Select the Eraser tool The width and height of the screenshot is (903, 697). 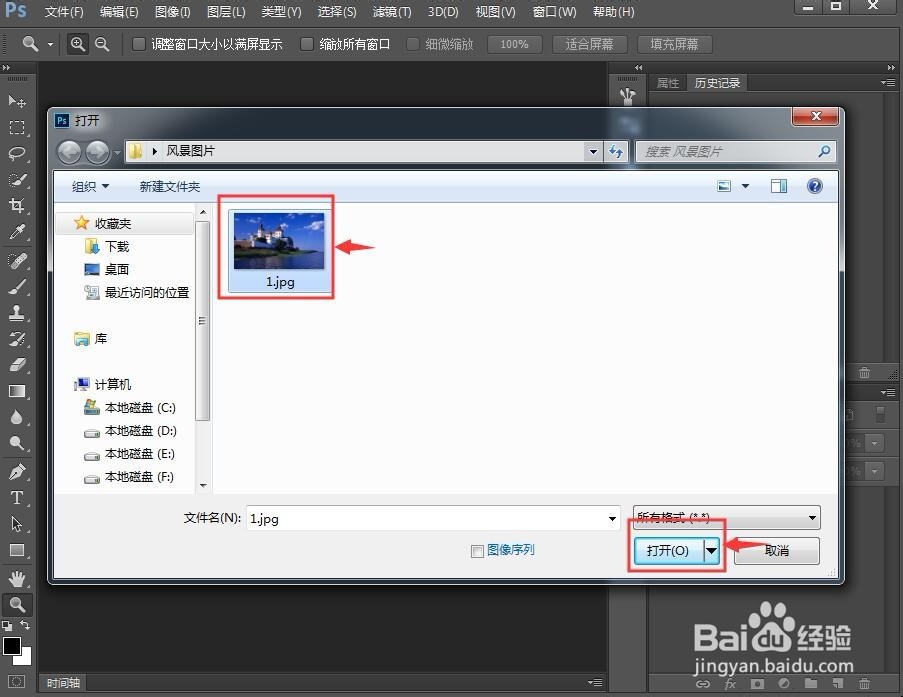pyautogui.click(x=17, y=365)
